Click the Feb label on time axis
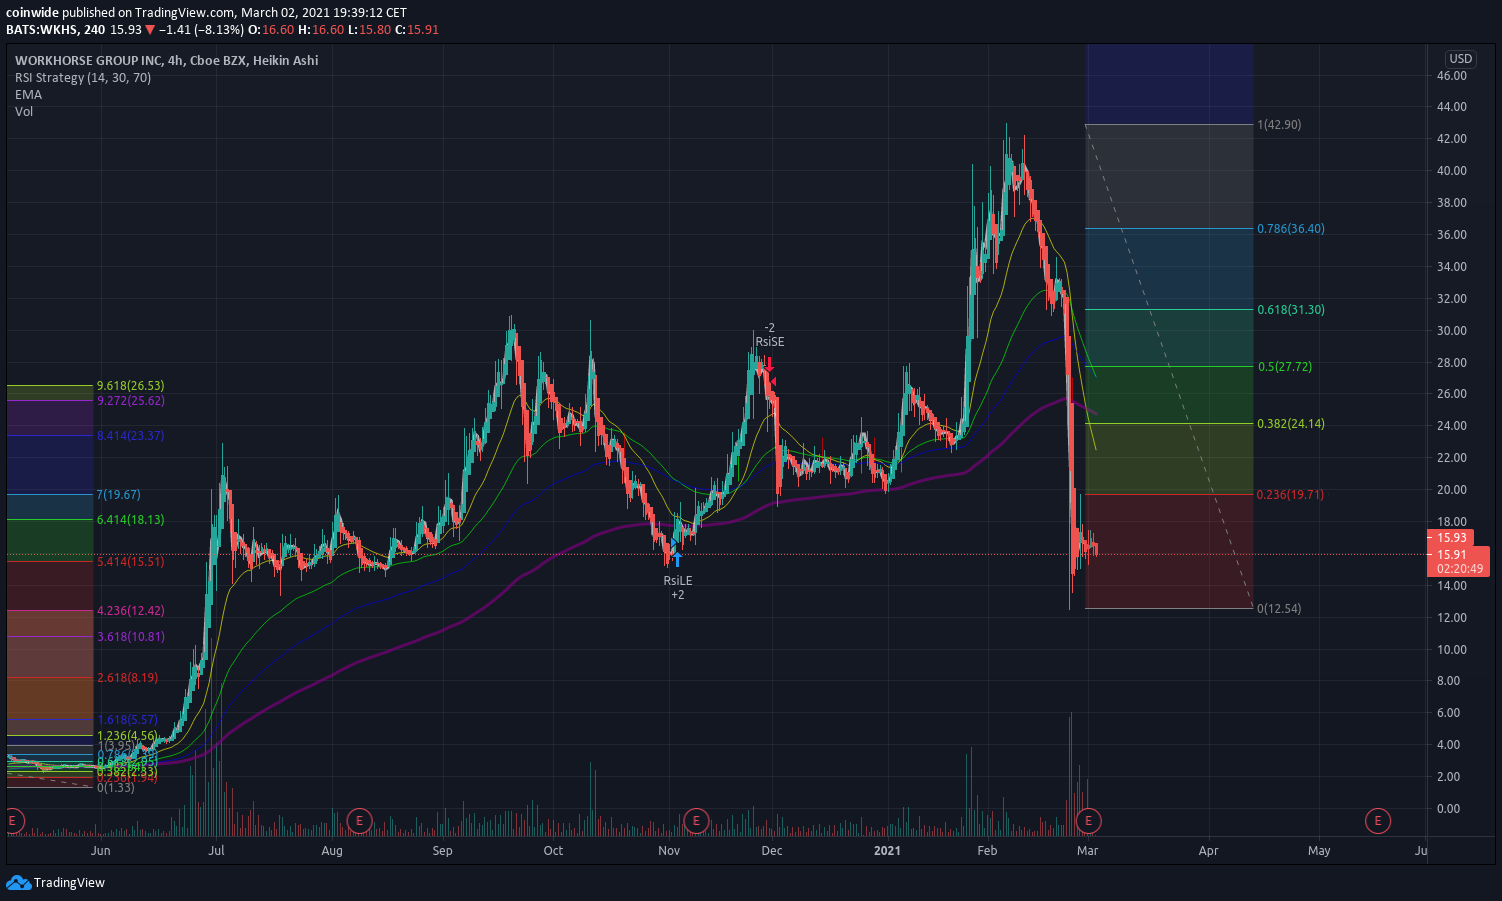 point(987,851)
